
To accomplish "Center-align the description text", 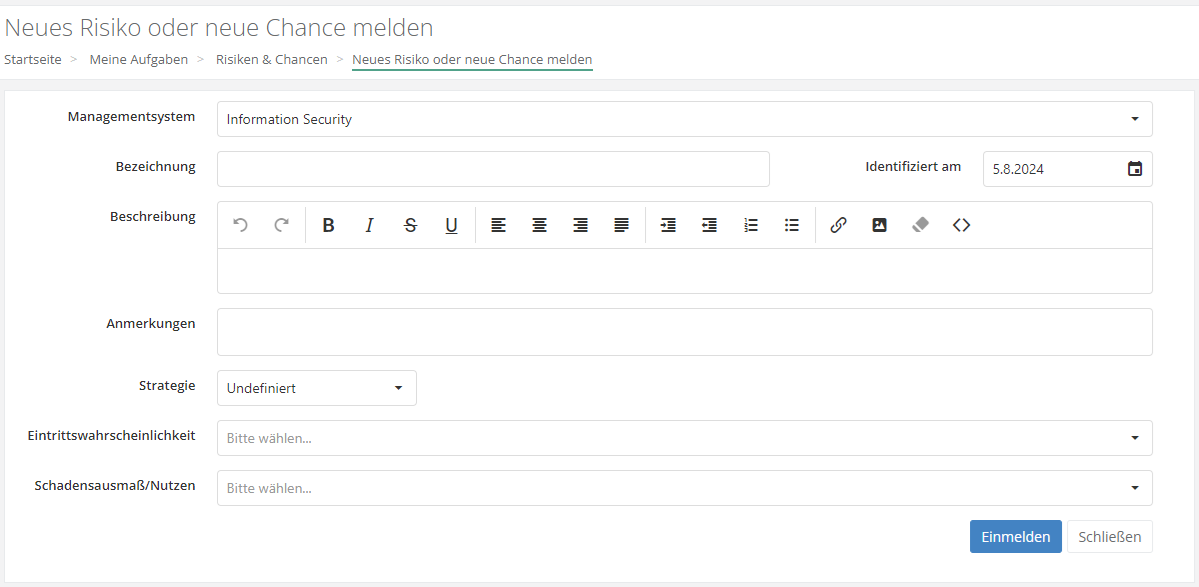I will click(x=539, y=226).
